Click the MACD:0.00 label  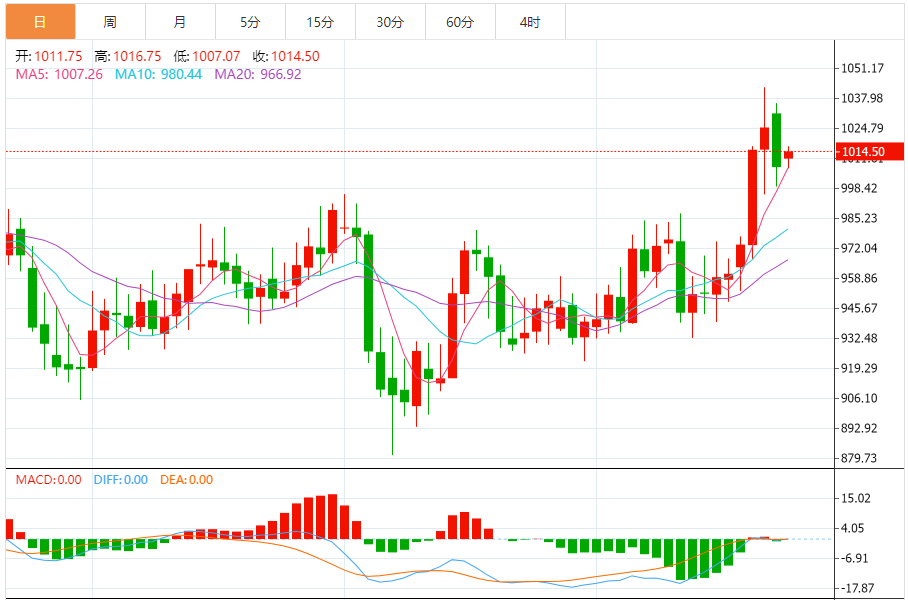pyautogui.click(x=48, y=480)
